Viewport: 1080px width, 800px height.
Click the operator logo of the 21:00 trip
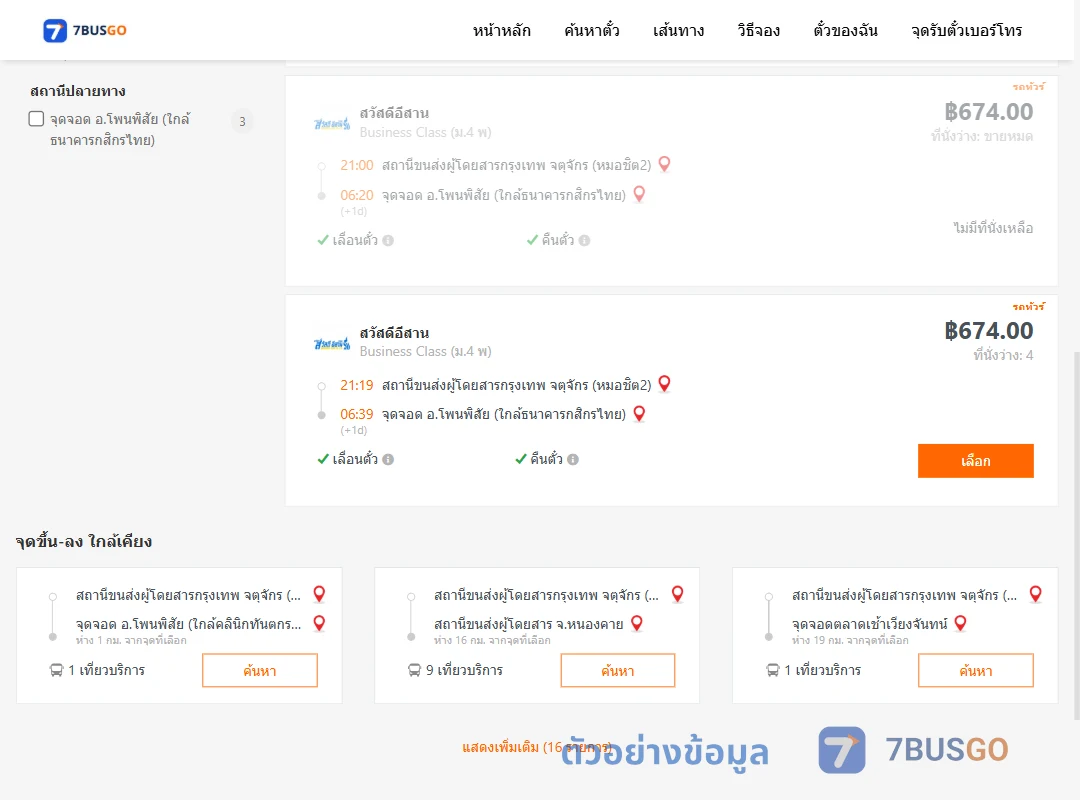332,124
